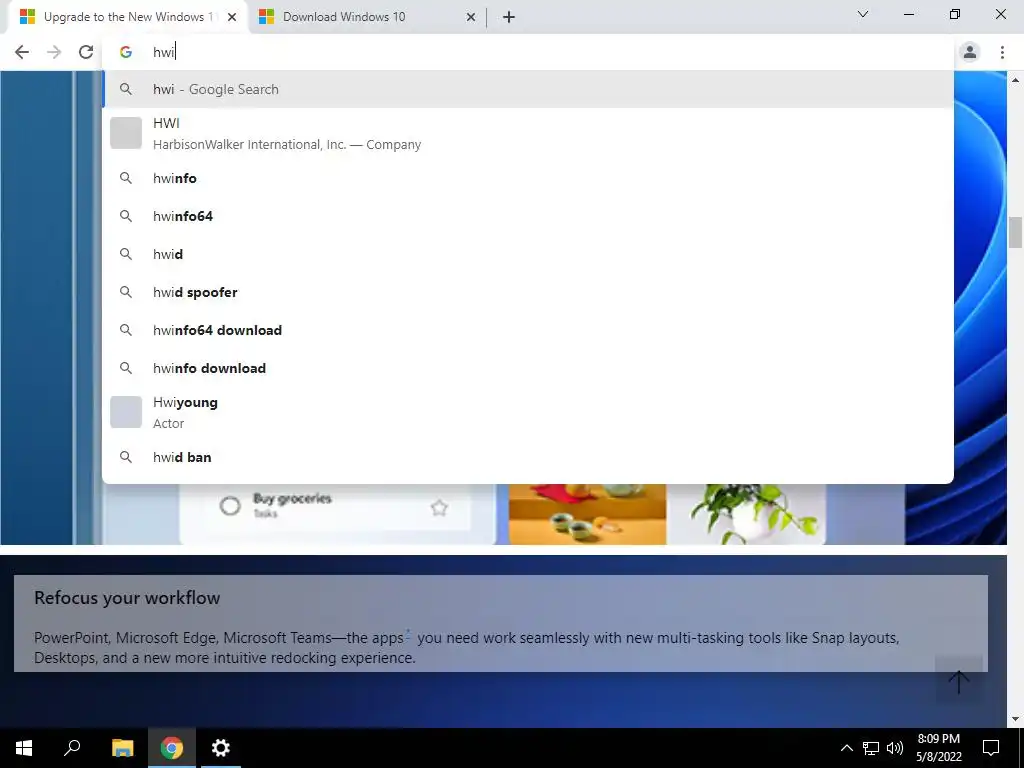Select the HWI HarbisonWalker International suggestion
Viewport: 1024px width, 768px height.
coord(528,133)
